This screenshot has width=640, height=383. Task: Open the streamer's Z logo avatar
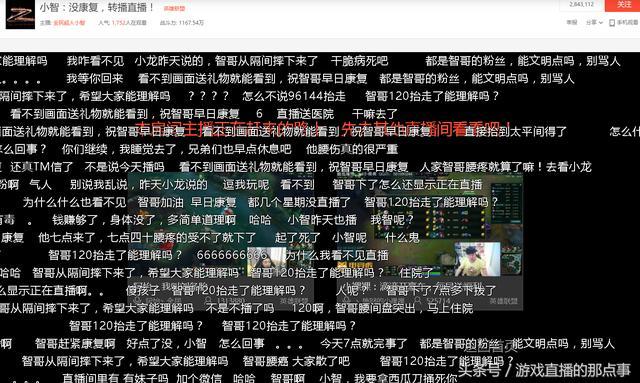(20, 14)
